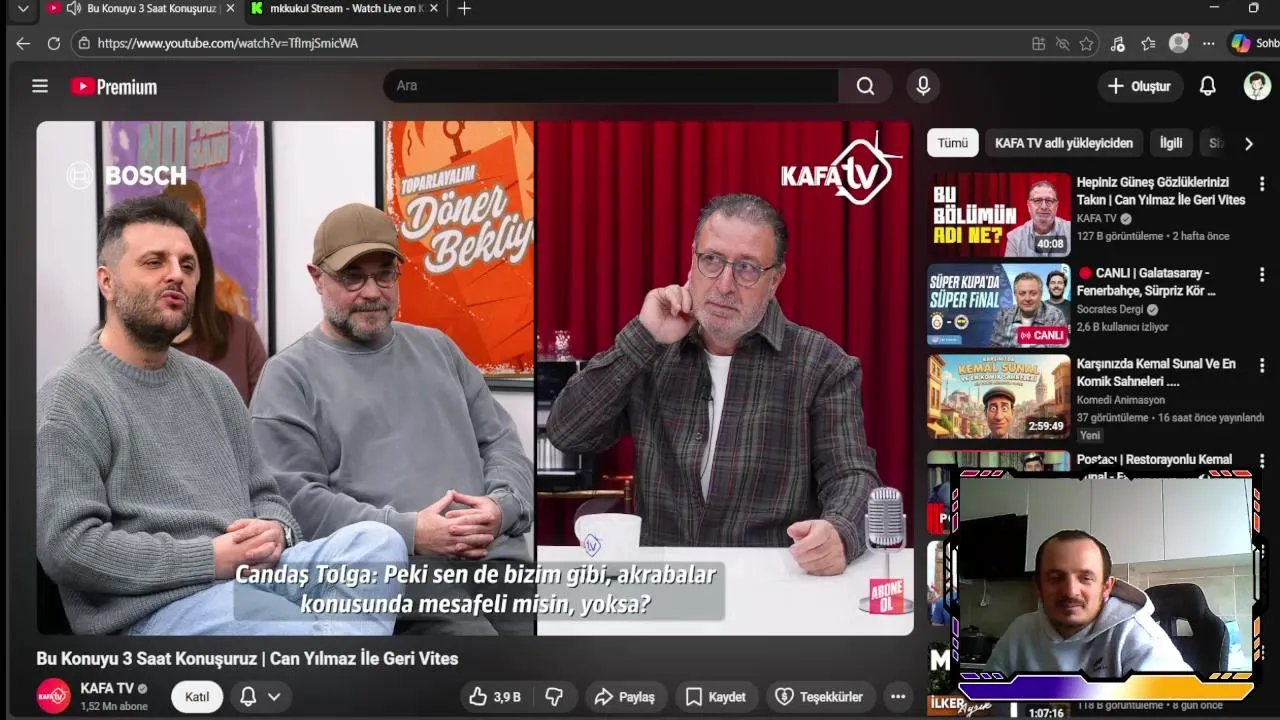Open Kemal Sunal 2:59:49 thumbnail

click(998, 396)
